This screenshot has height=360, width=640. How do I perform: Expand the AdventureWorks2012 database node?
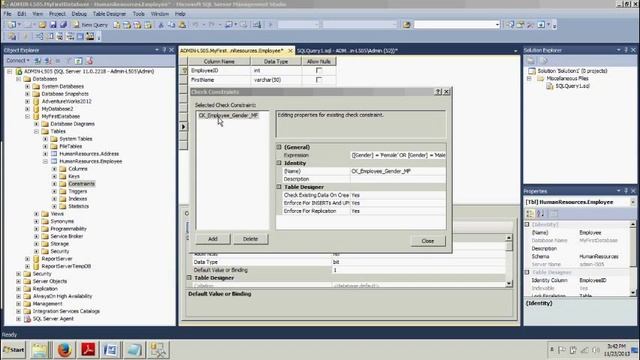point(27,101)
